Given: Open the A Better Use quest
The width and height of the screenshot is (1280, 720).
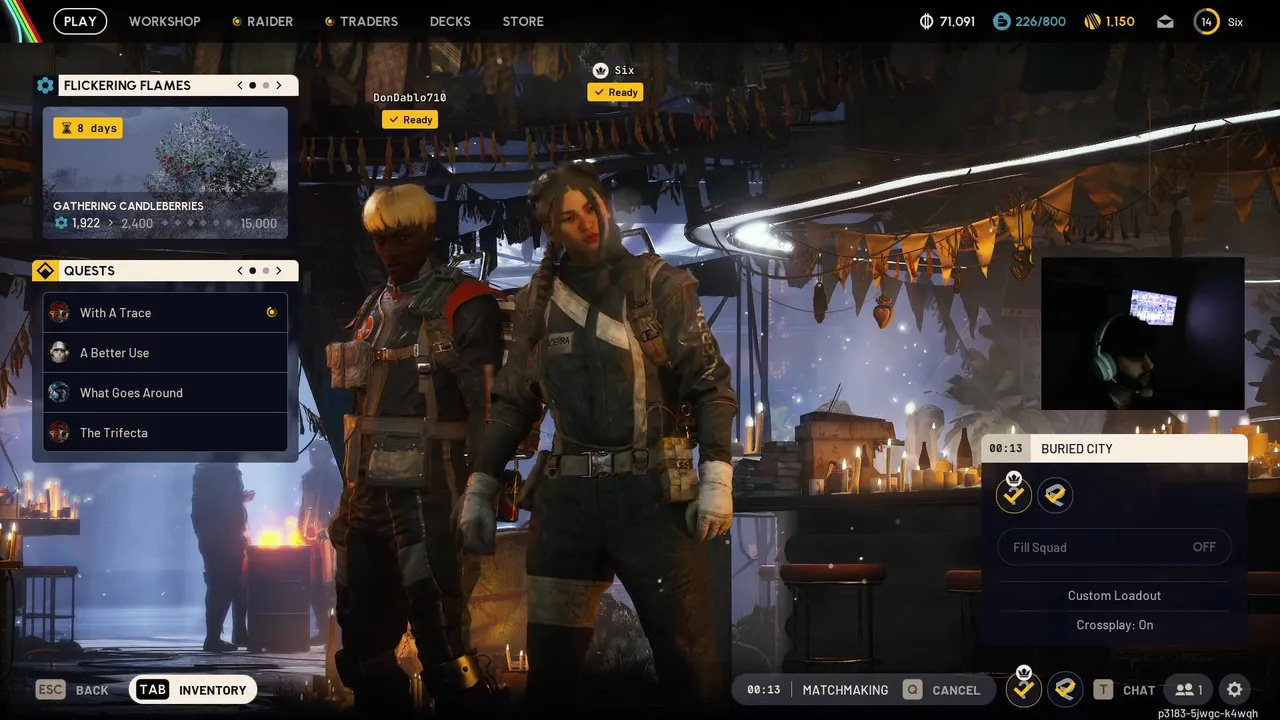Looking at the screenshot, I should (x=165, y=353).
